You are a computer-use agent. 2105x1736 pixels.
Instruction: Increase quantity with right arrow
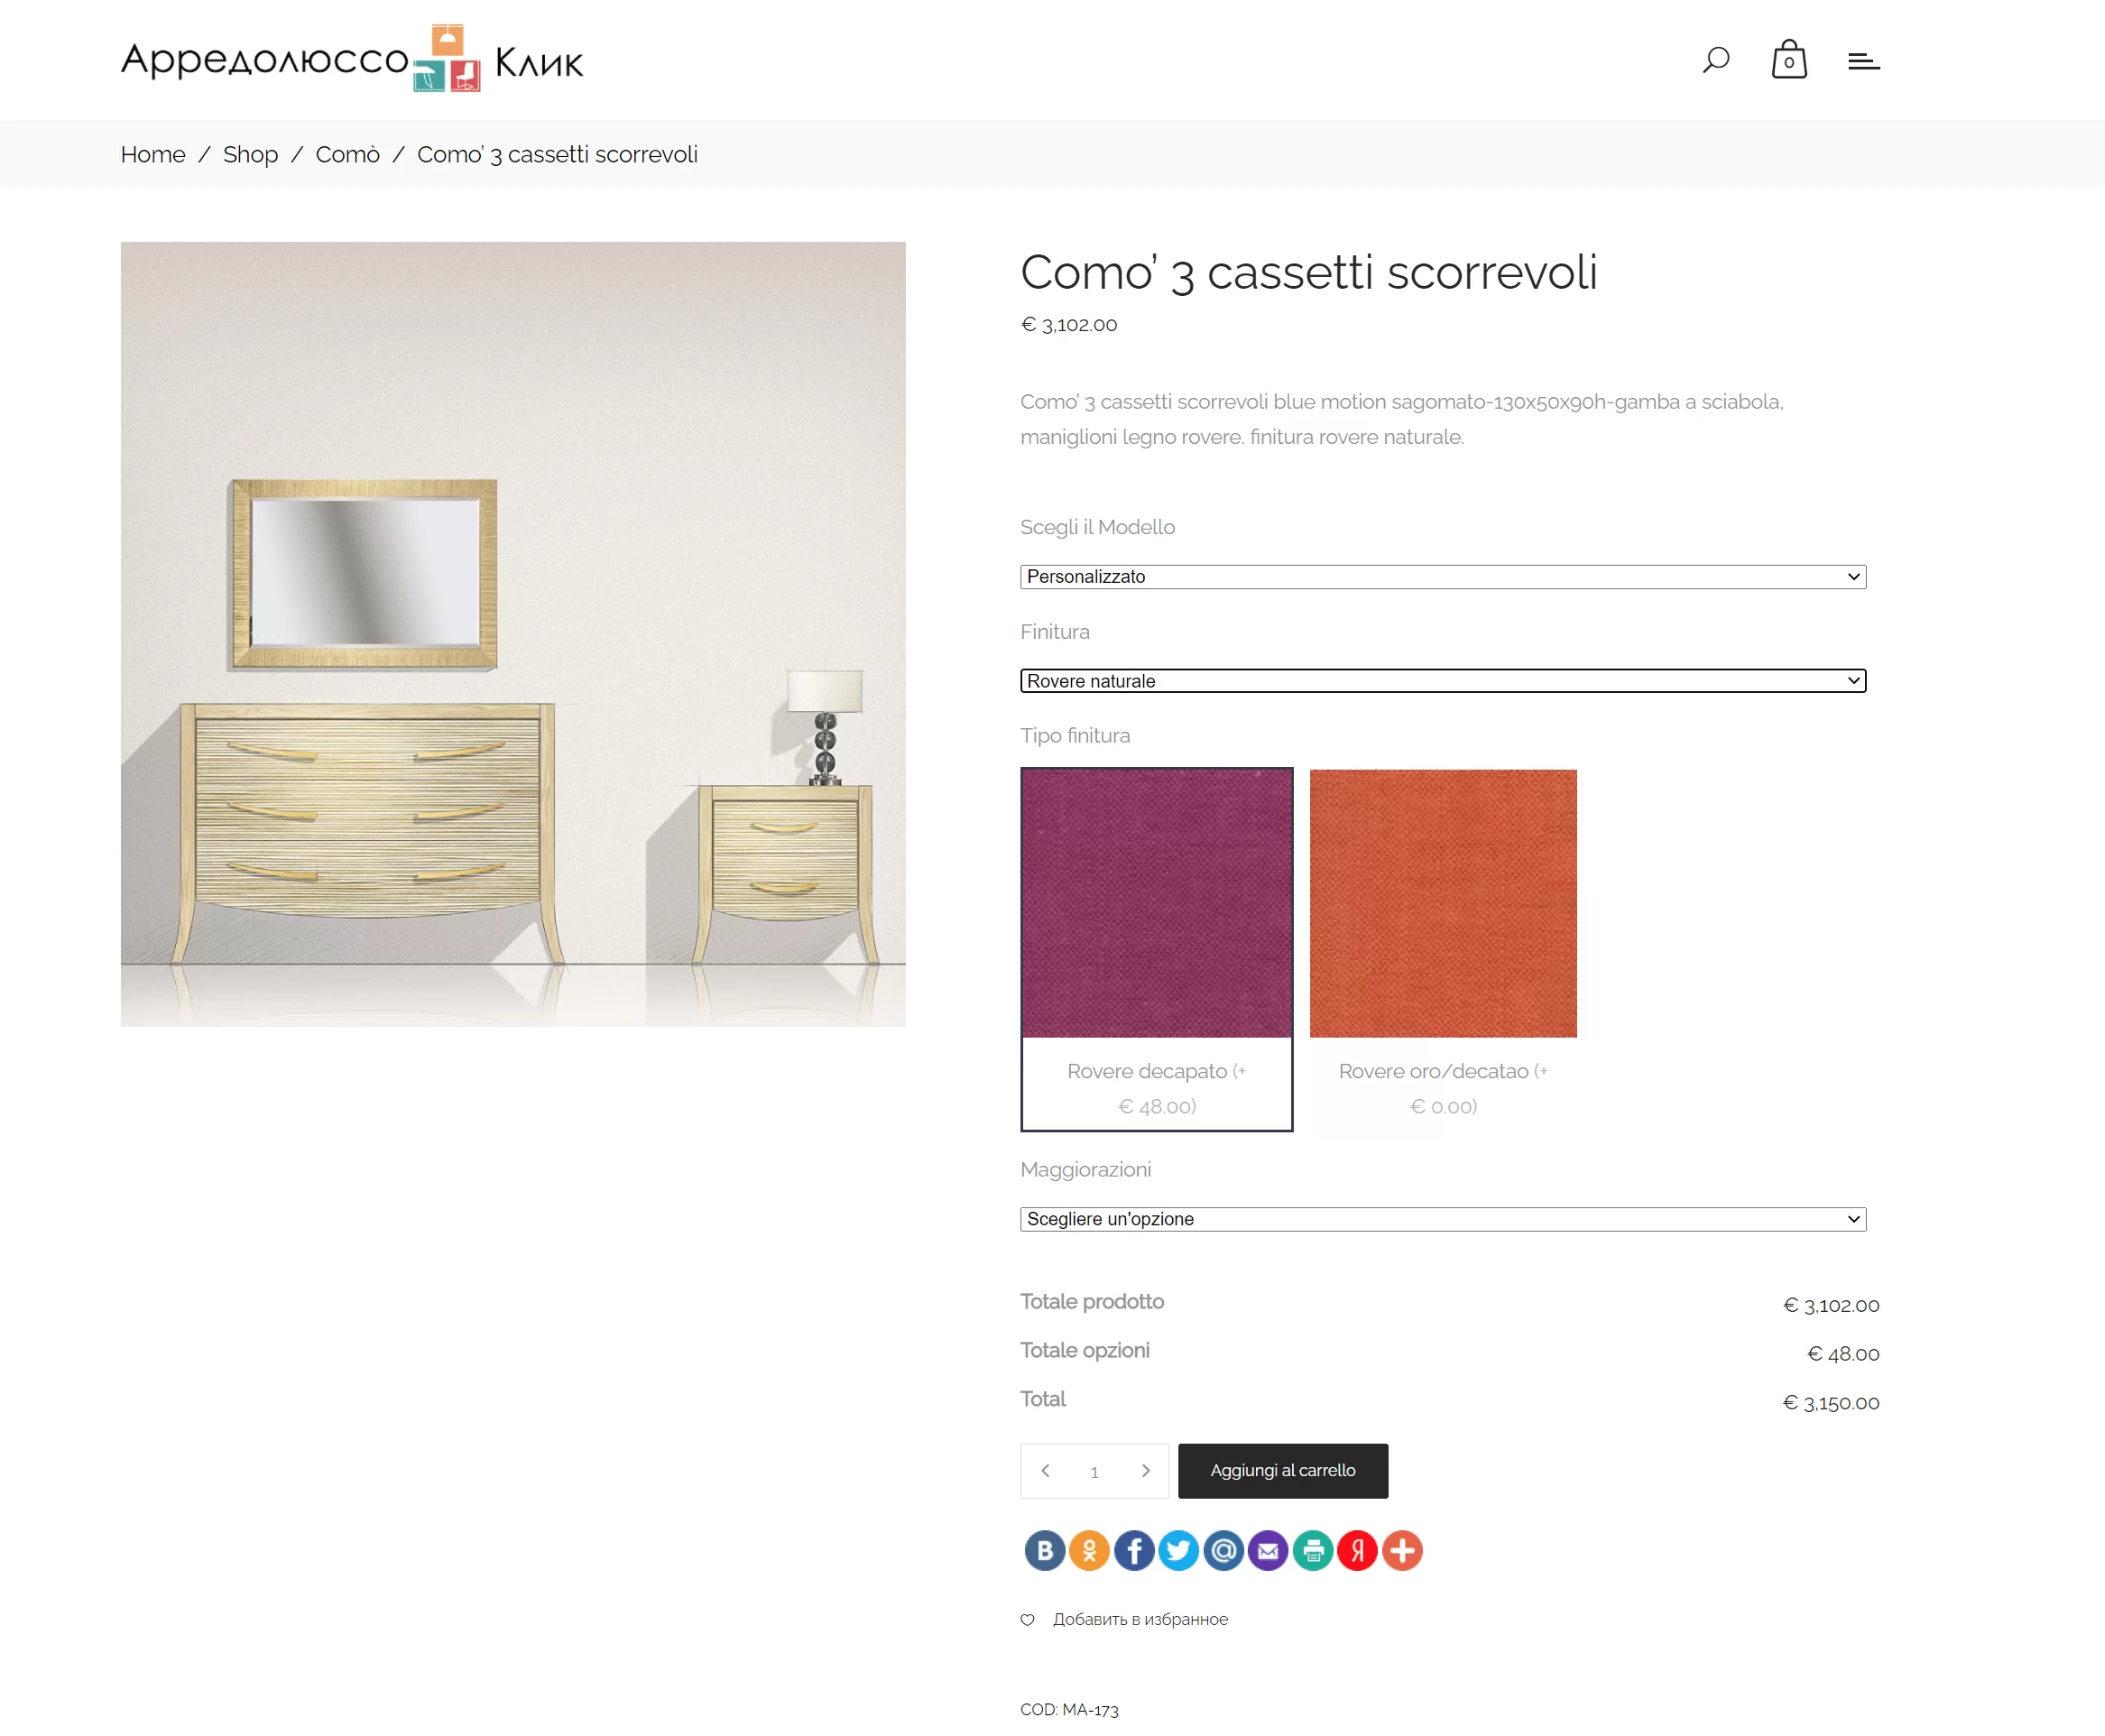point(1145,1470)
